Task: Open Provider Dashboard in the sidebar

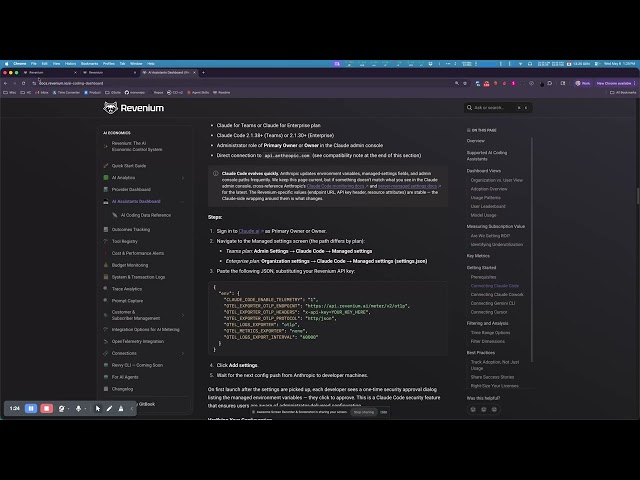Action: coord(131,189)
